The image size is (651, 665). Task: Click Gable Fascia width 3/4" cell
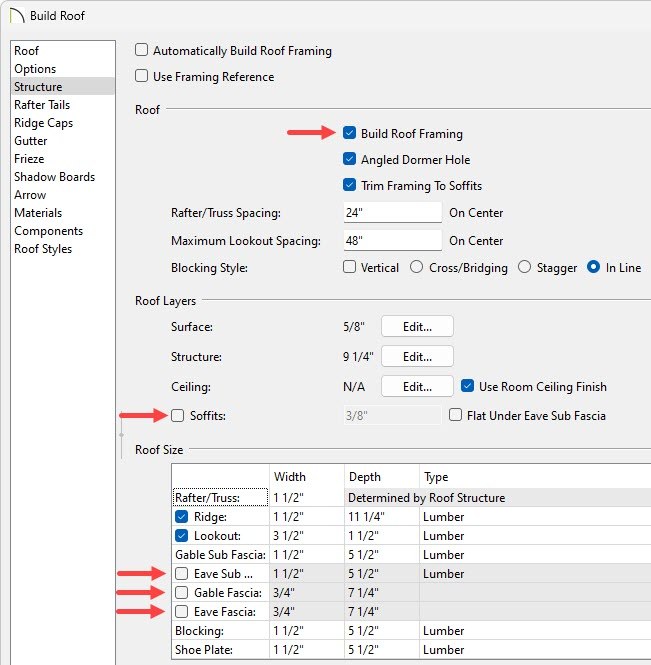coord(307,592)
